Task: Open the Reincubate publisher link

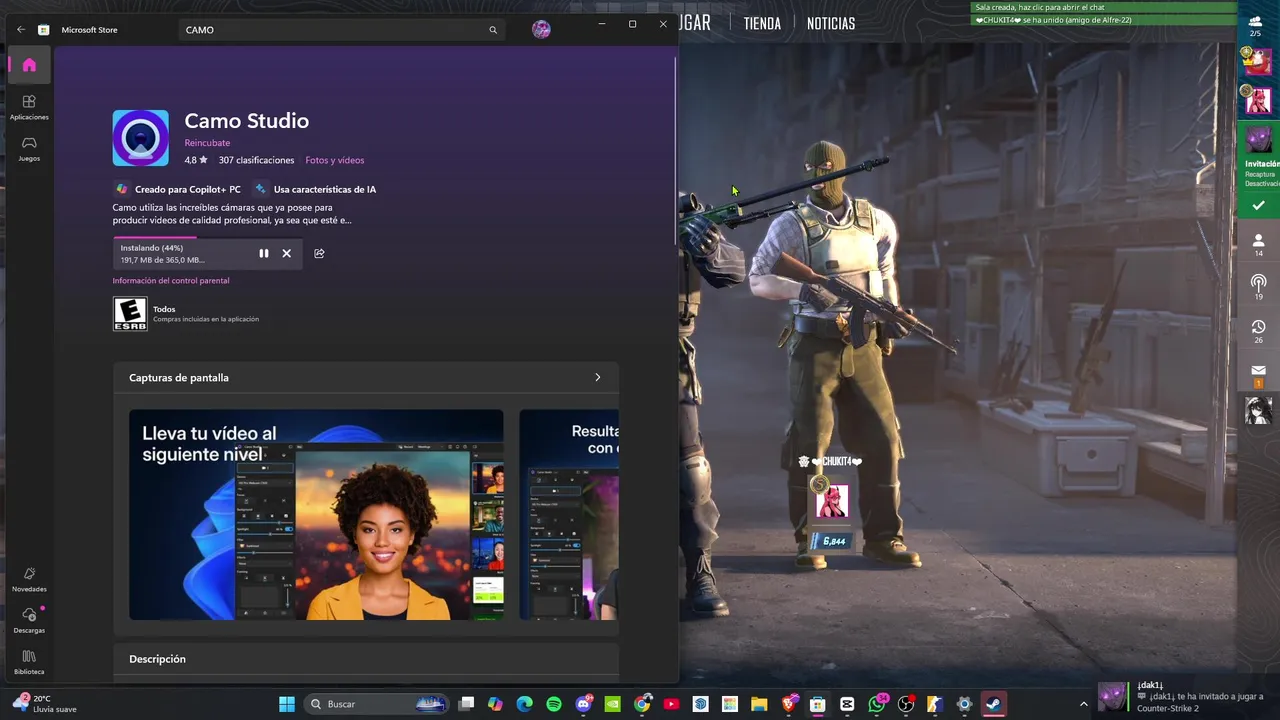Action: click(x=207, y=143)
